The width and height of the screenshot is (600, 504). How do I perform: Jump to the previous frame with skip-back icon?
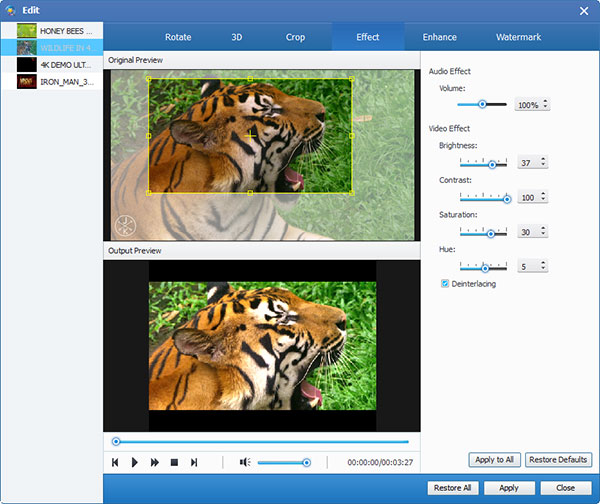pyautogui.click(x=116, y=462)
